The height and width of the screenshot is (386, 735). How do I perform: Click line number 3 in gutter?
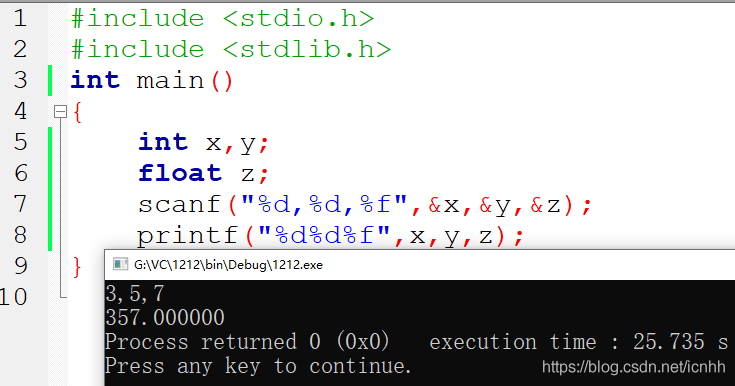point(20,80)
